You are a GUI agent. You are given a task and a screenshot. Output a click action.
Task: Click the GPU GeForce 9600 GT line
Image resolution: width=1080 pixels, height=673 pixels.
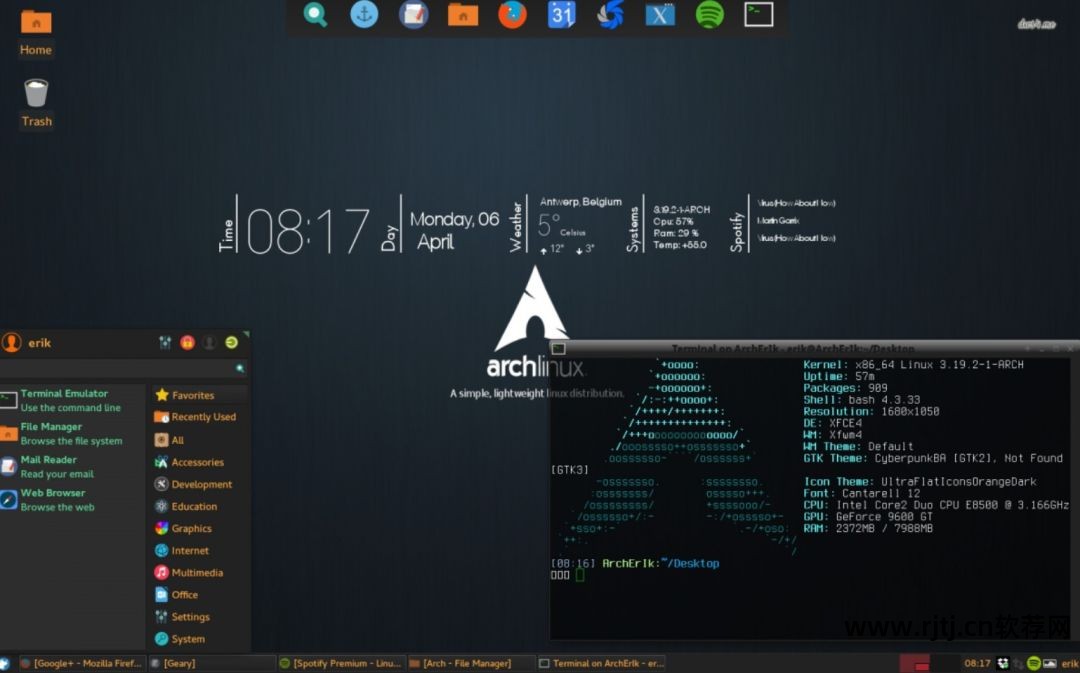point(868,517)
